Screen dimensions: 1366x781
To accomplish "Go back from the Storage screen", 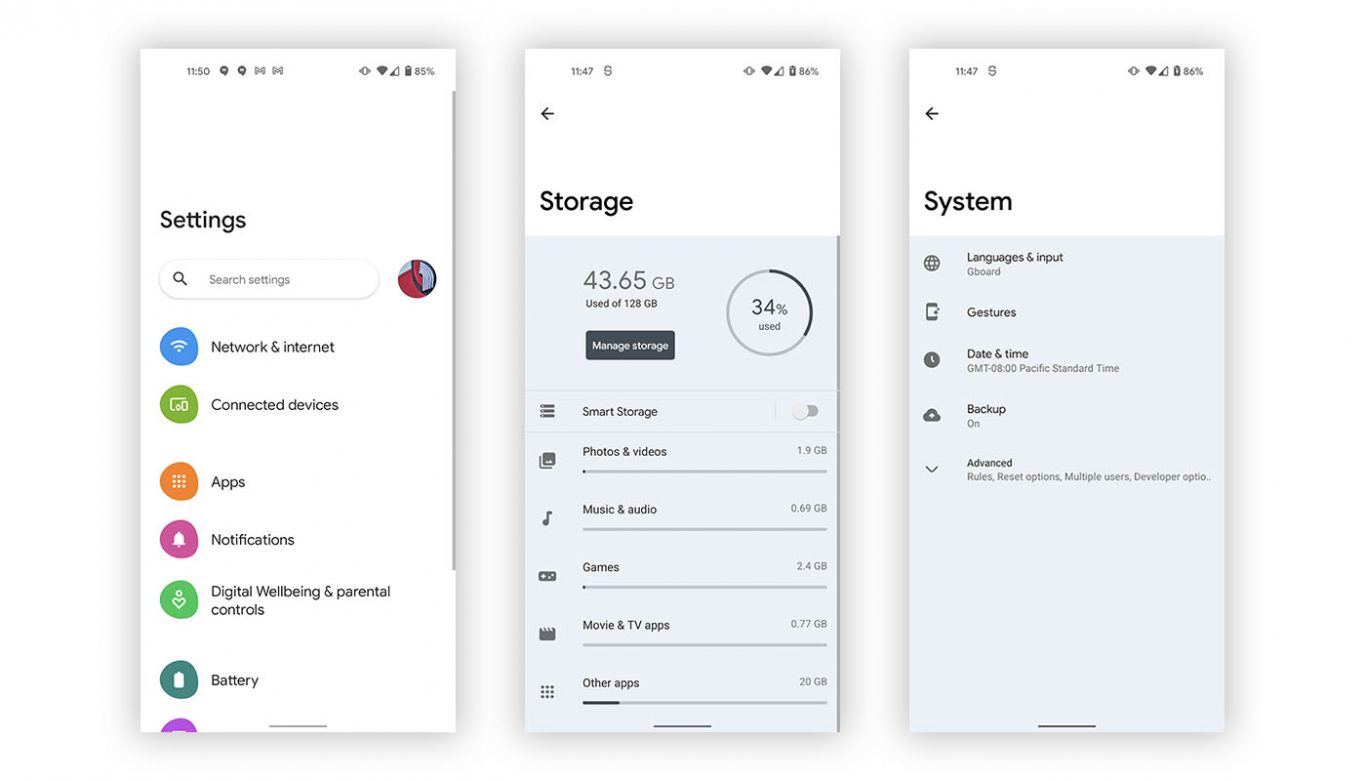I will point(547,114).
